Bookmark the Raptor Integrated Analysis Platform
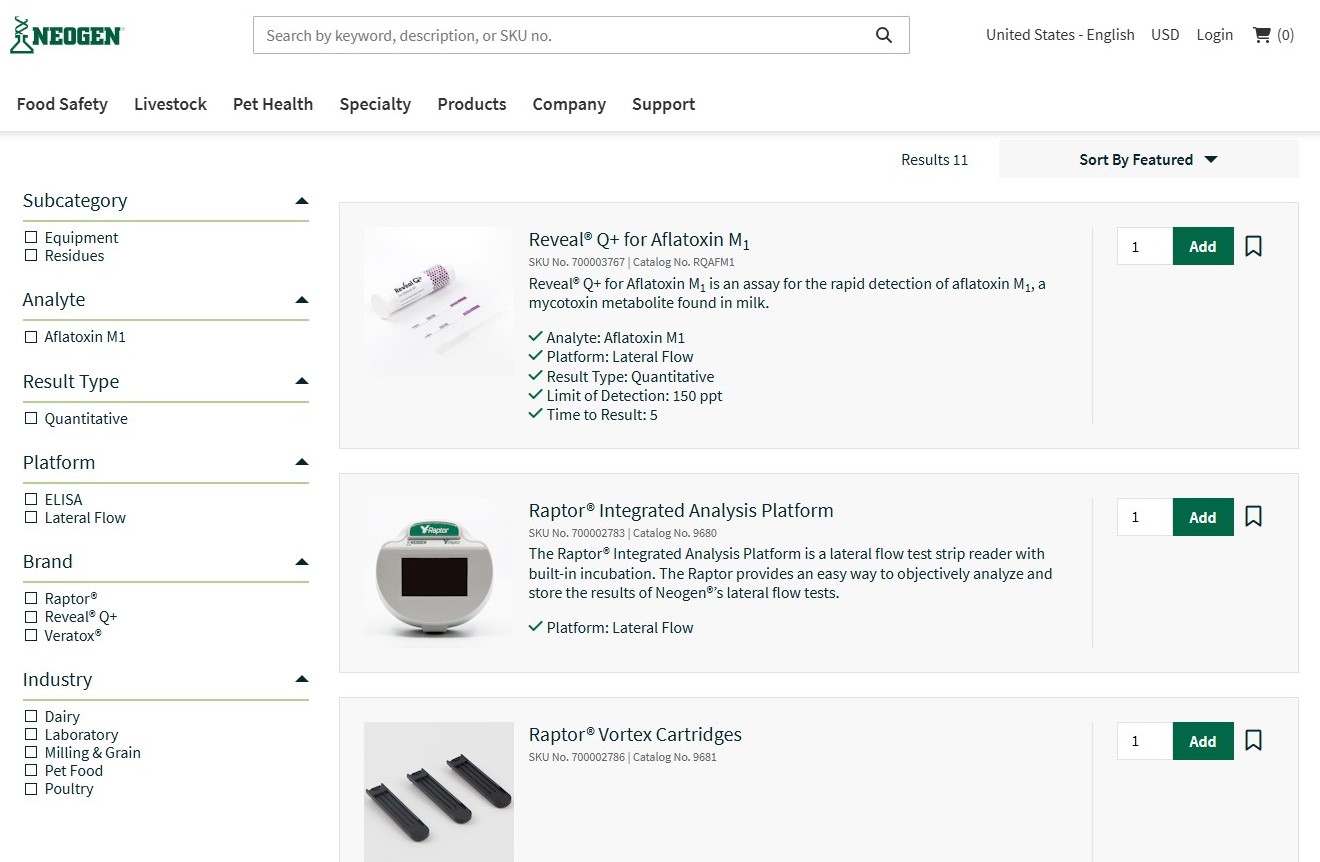The image size is (1320, 862). tap(1253, 517)
